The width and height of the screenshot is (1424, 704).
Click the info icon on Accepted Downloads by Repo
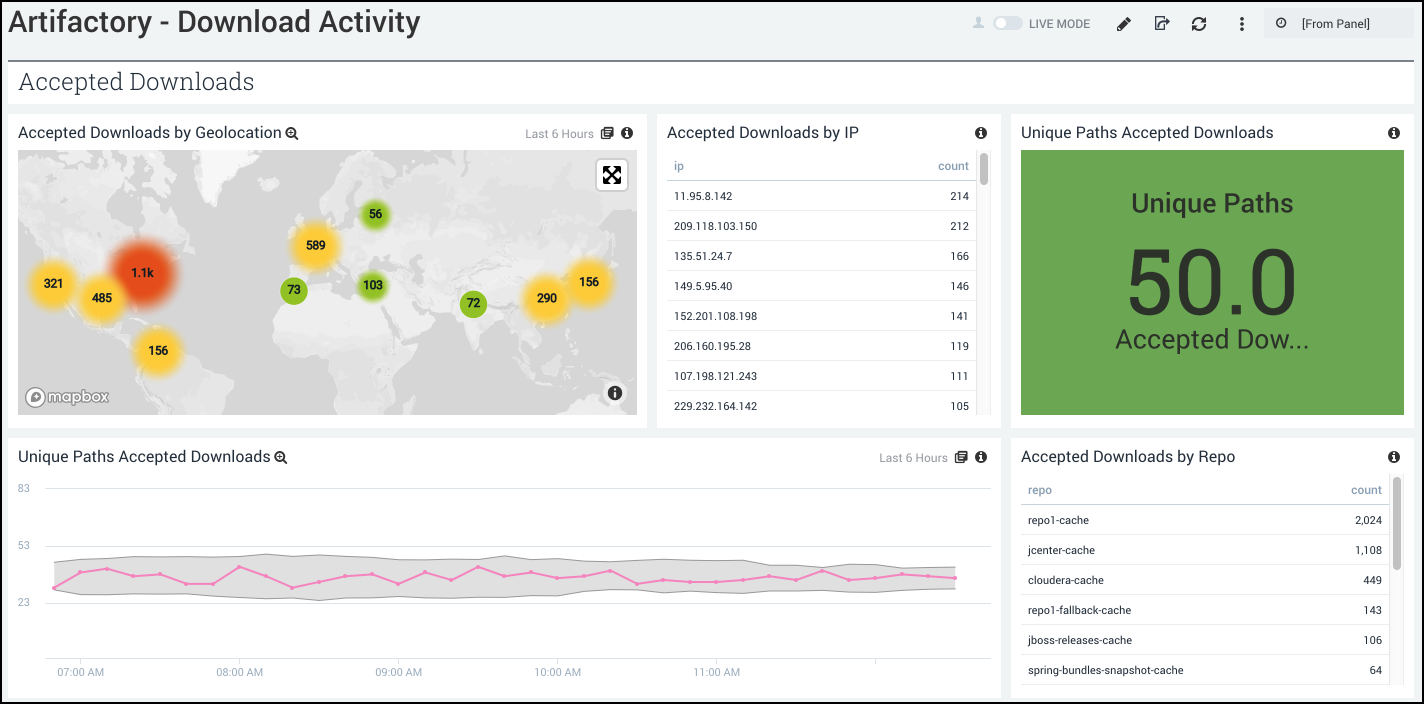[1394, 457]
